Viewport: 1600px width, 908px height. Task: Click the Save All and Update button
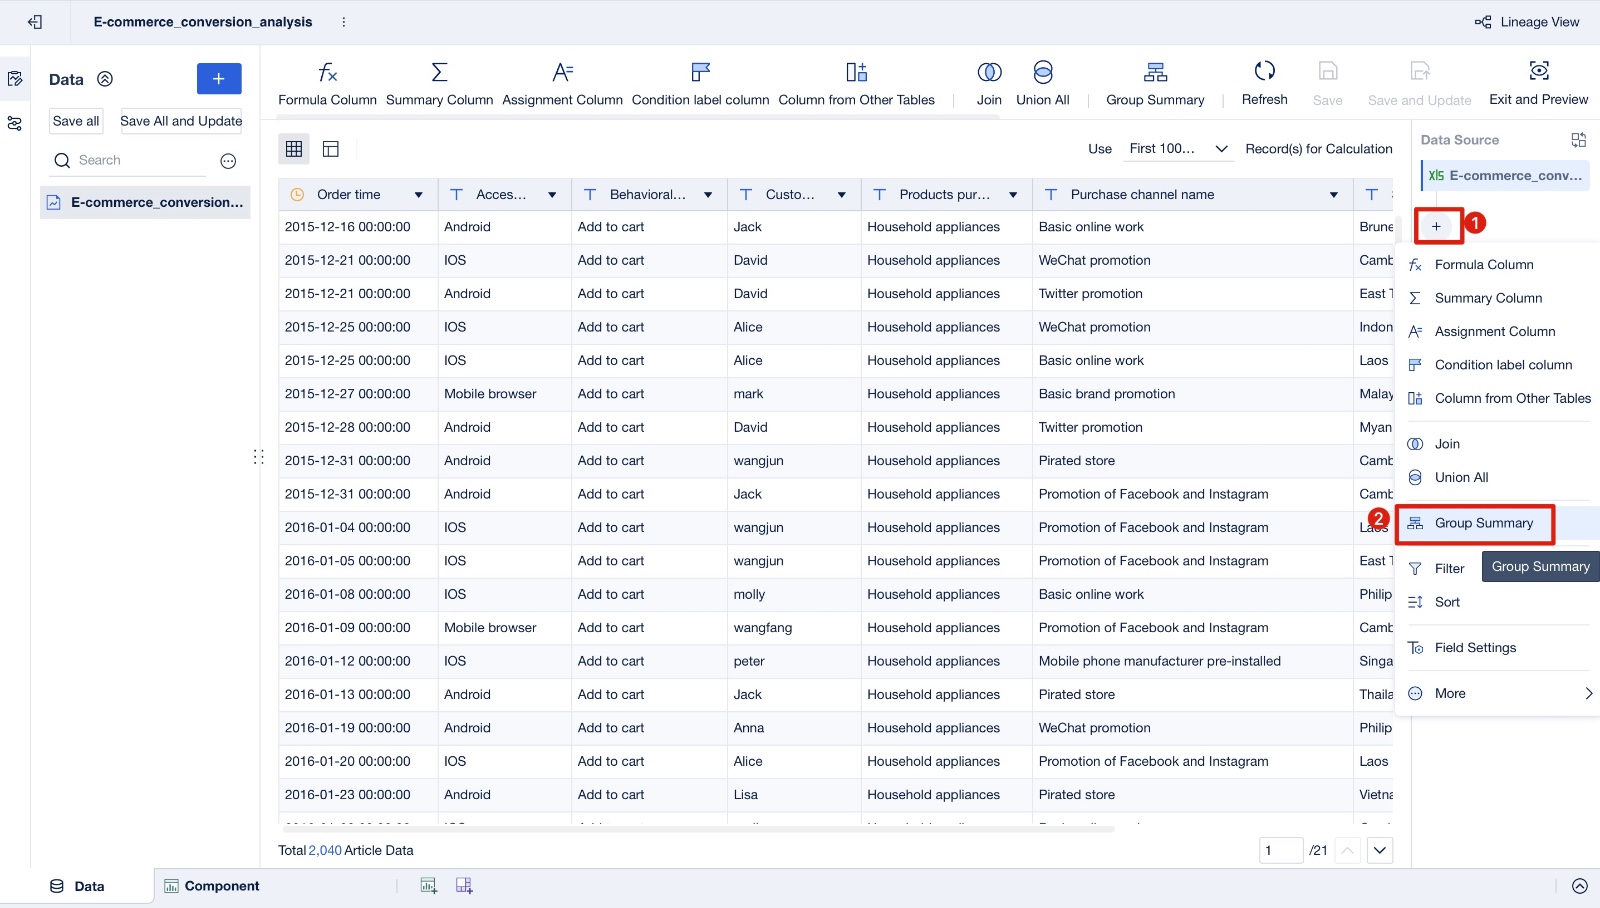pyautogui.click(x=181, y=121)
